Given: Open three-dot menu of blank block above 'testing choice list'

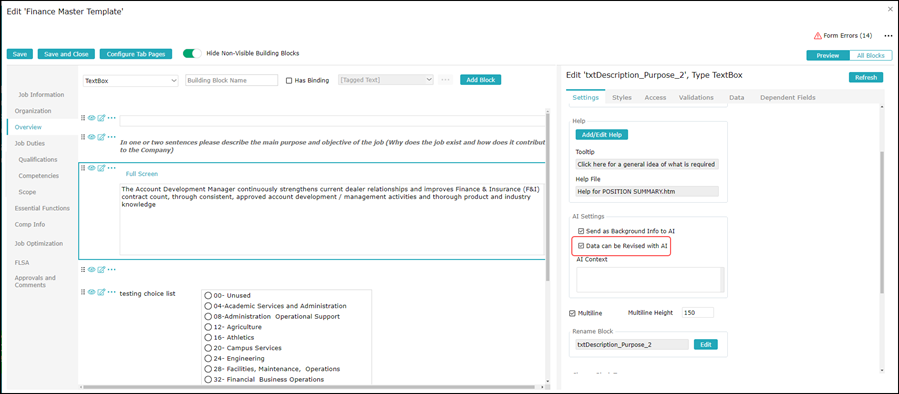Looking at the screenshot, I should coord(112,269).
